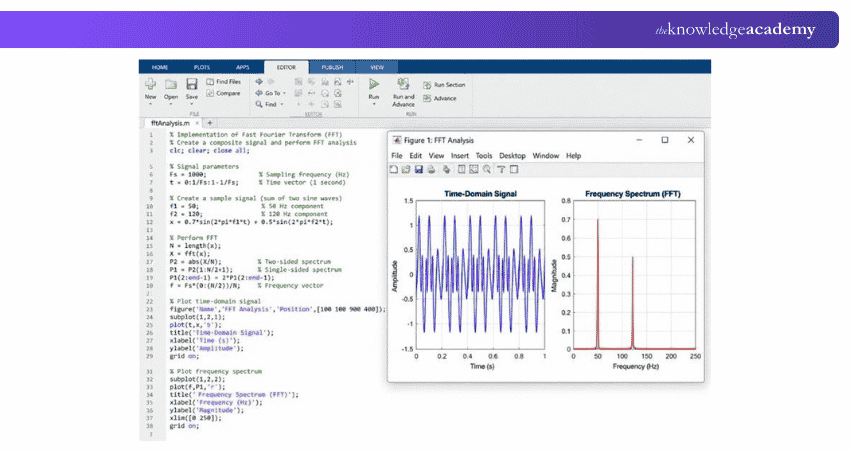The height and width of the screenshot is (450, 850).
Task: Expand the dropdown arrow under New
Action: coord(150,104)
